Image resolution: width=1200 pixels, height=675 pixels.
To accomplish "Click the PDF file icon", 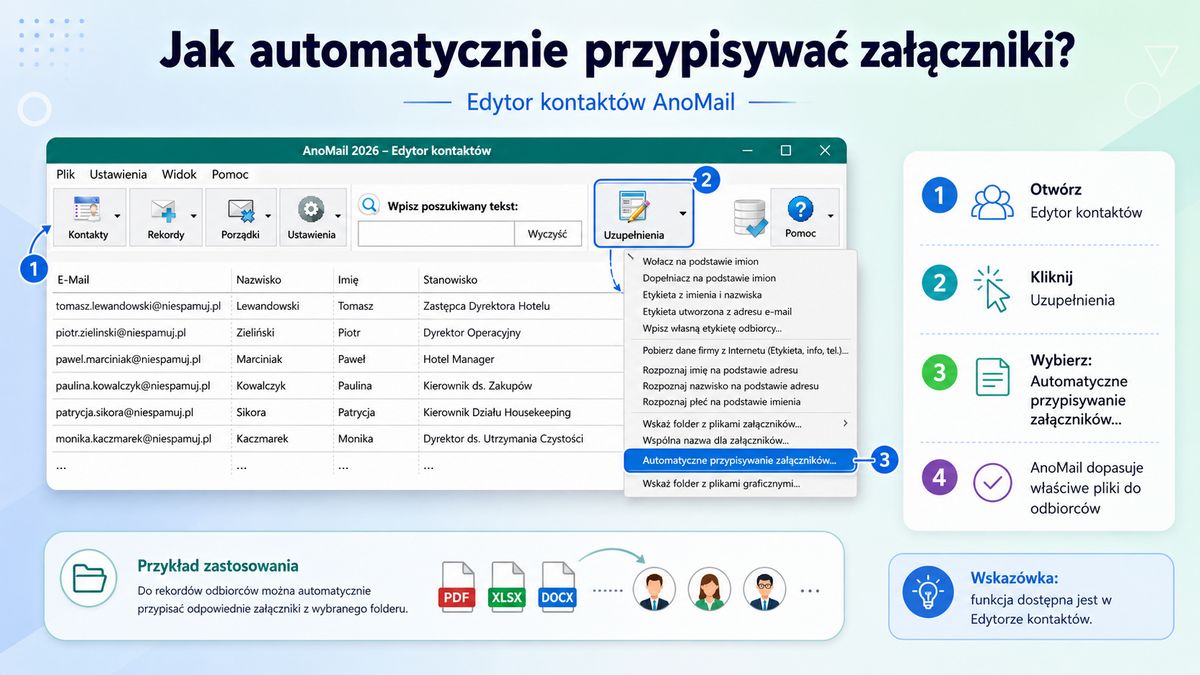I will tap(457, 586).
